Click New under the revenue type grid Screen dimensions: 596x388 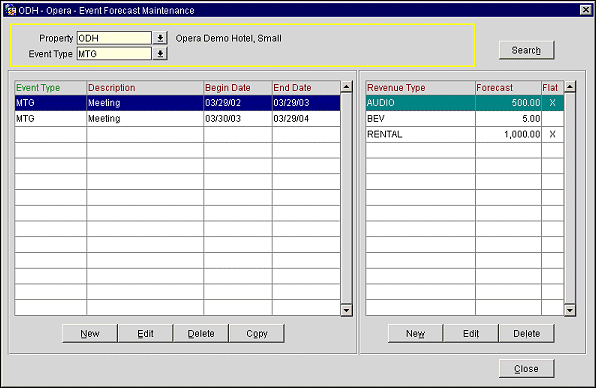click(x=415, y=333)
